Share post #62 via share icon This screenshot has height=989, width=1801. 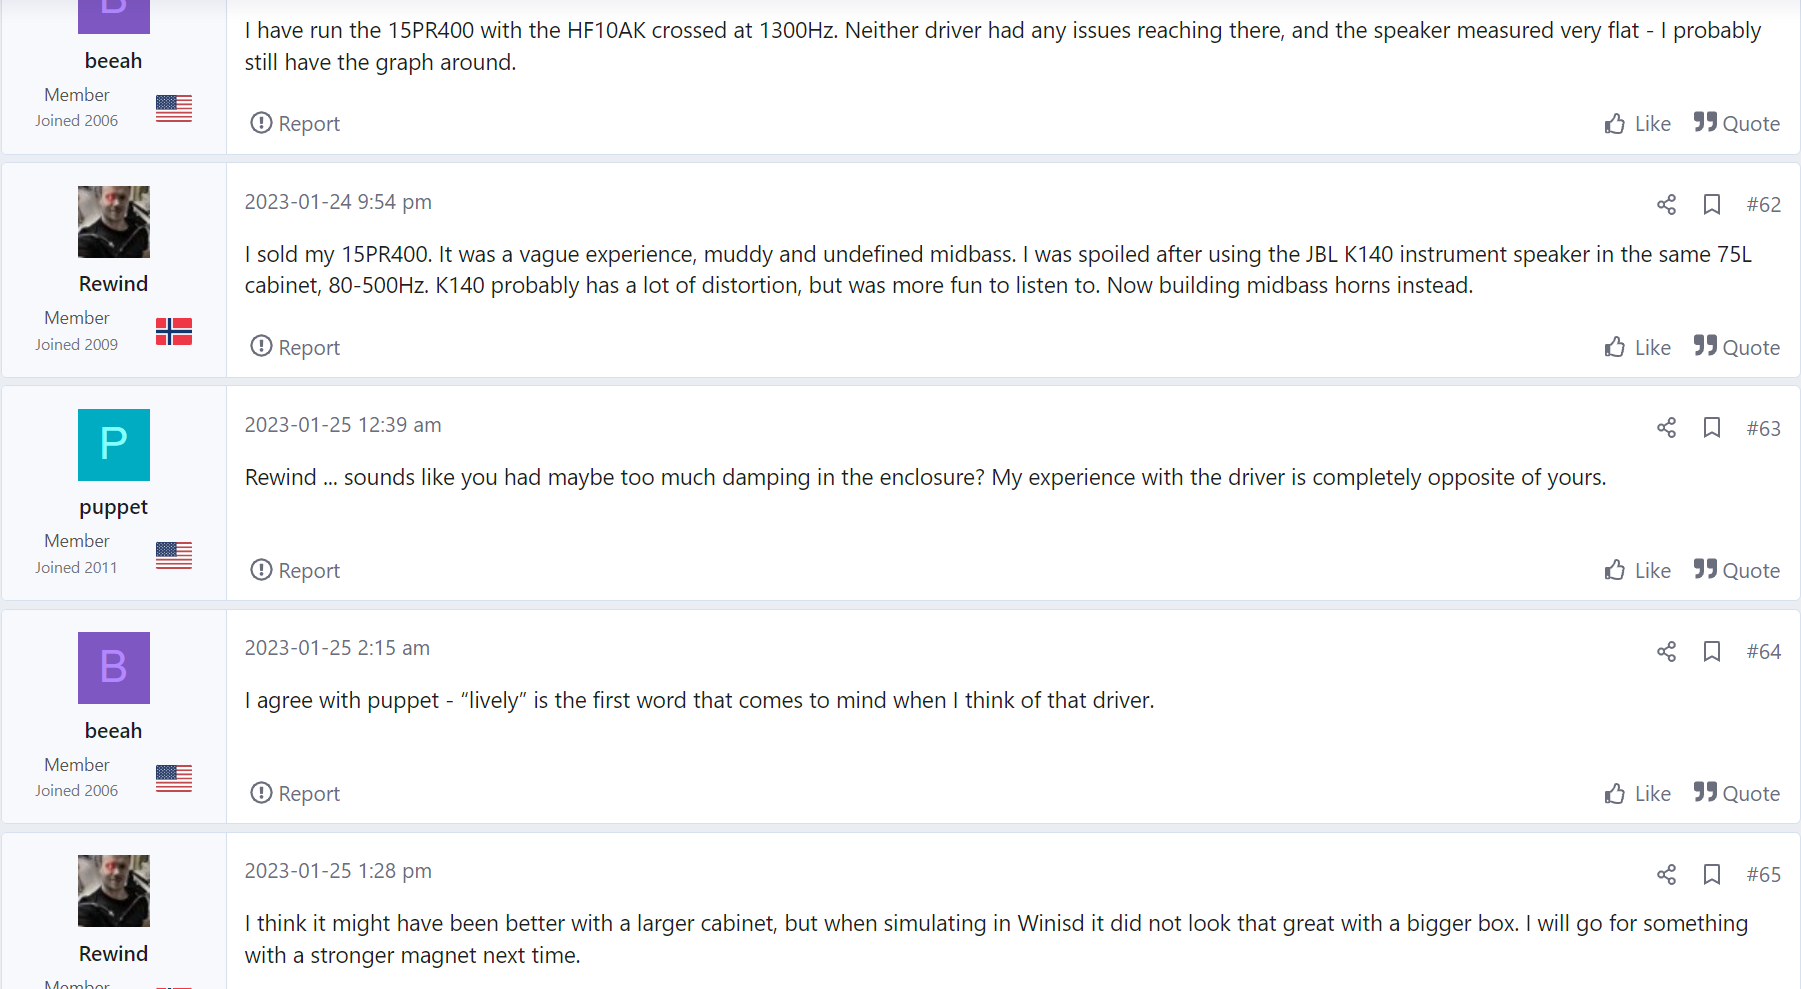point(1666,205)
